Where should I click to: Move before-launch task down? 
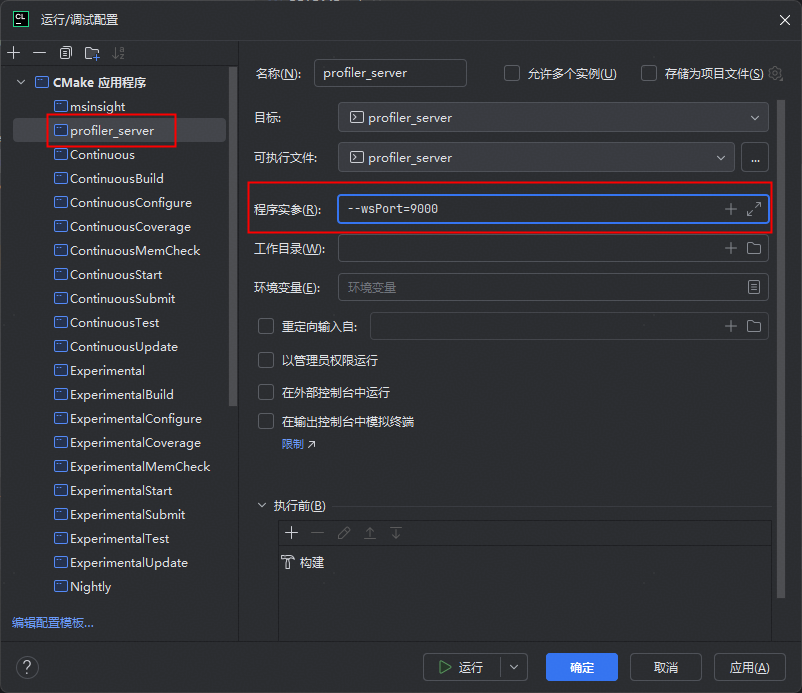click(x=396, y=533)
